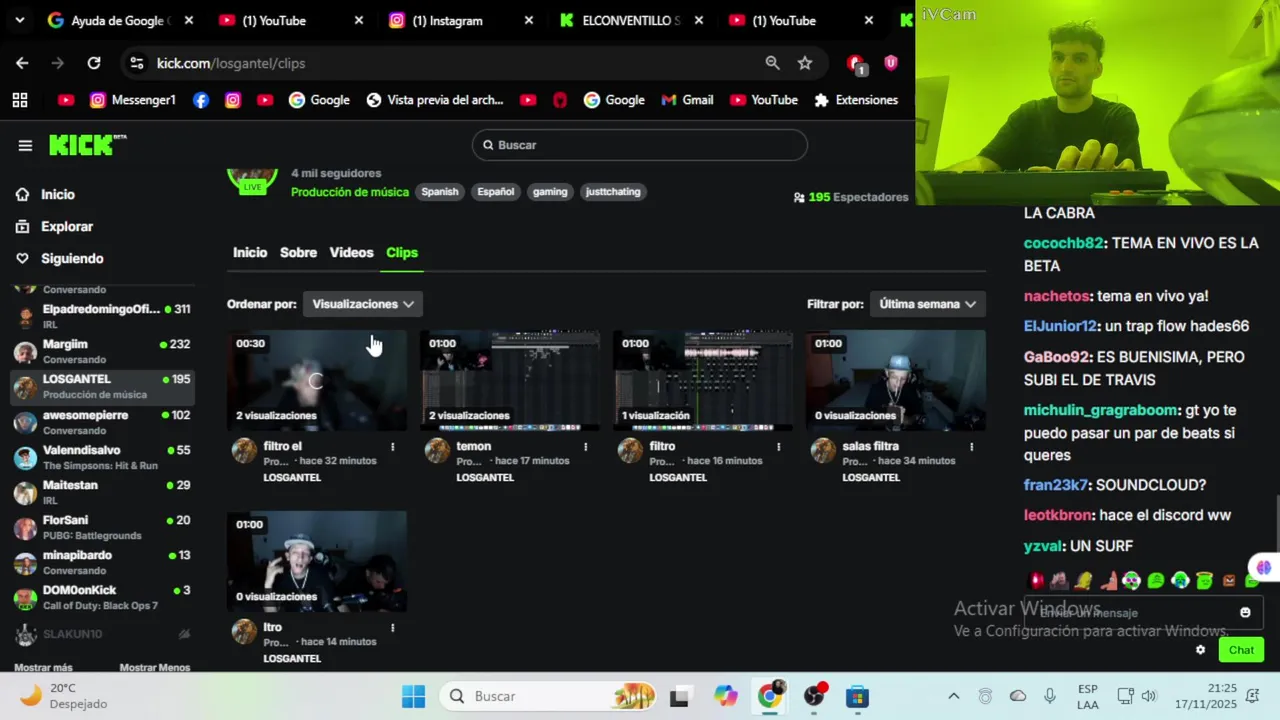This screenshot has height=720, width=1280.
Task: Open the Última semana filter dropdown
Action: tap(928, 304)
